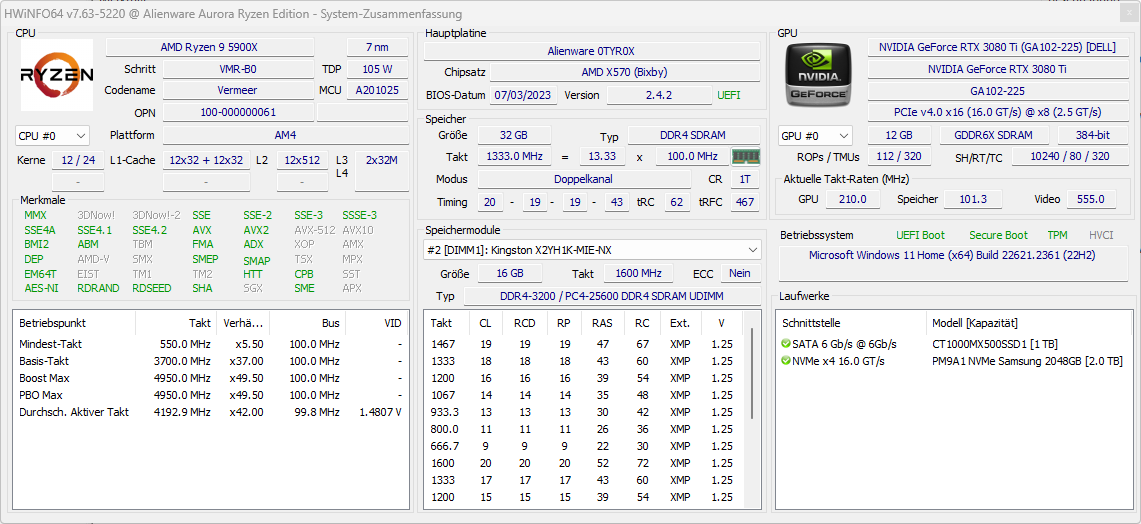Select the Doppelkanal mode field

click(584, 179)
